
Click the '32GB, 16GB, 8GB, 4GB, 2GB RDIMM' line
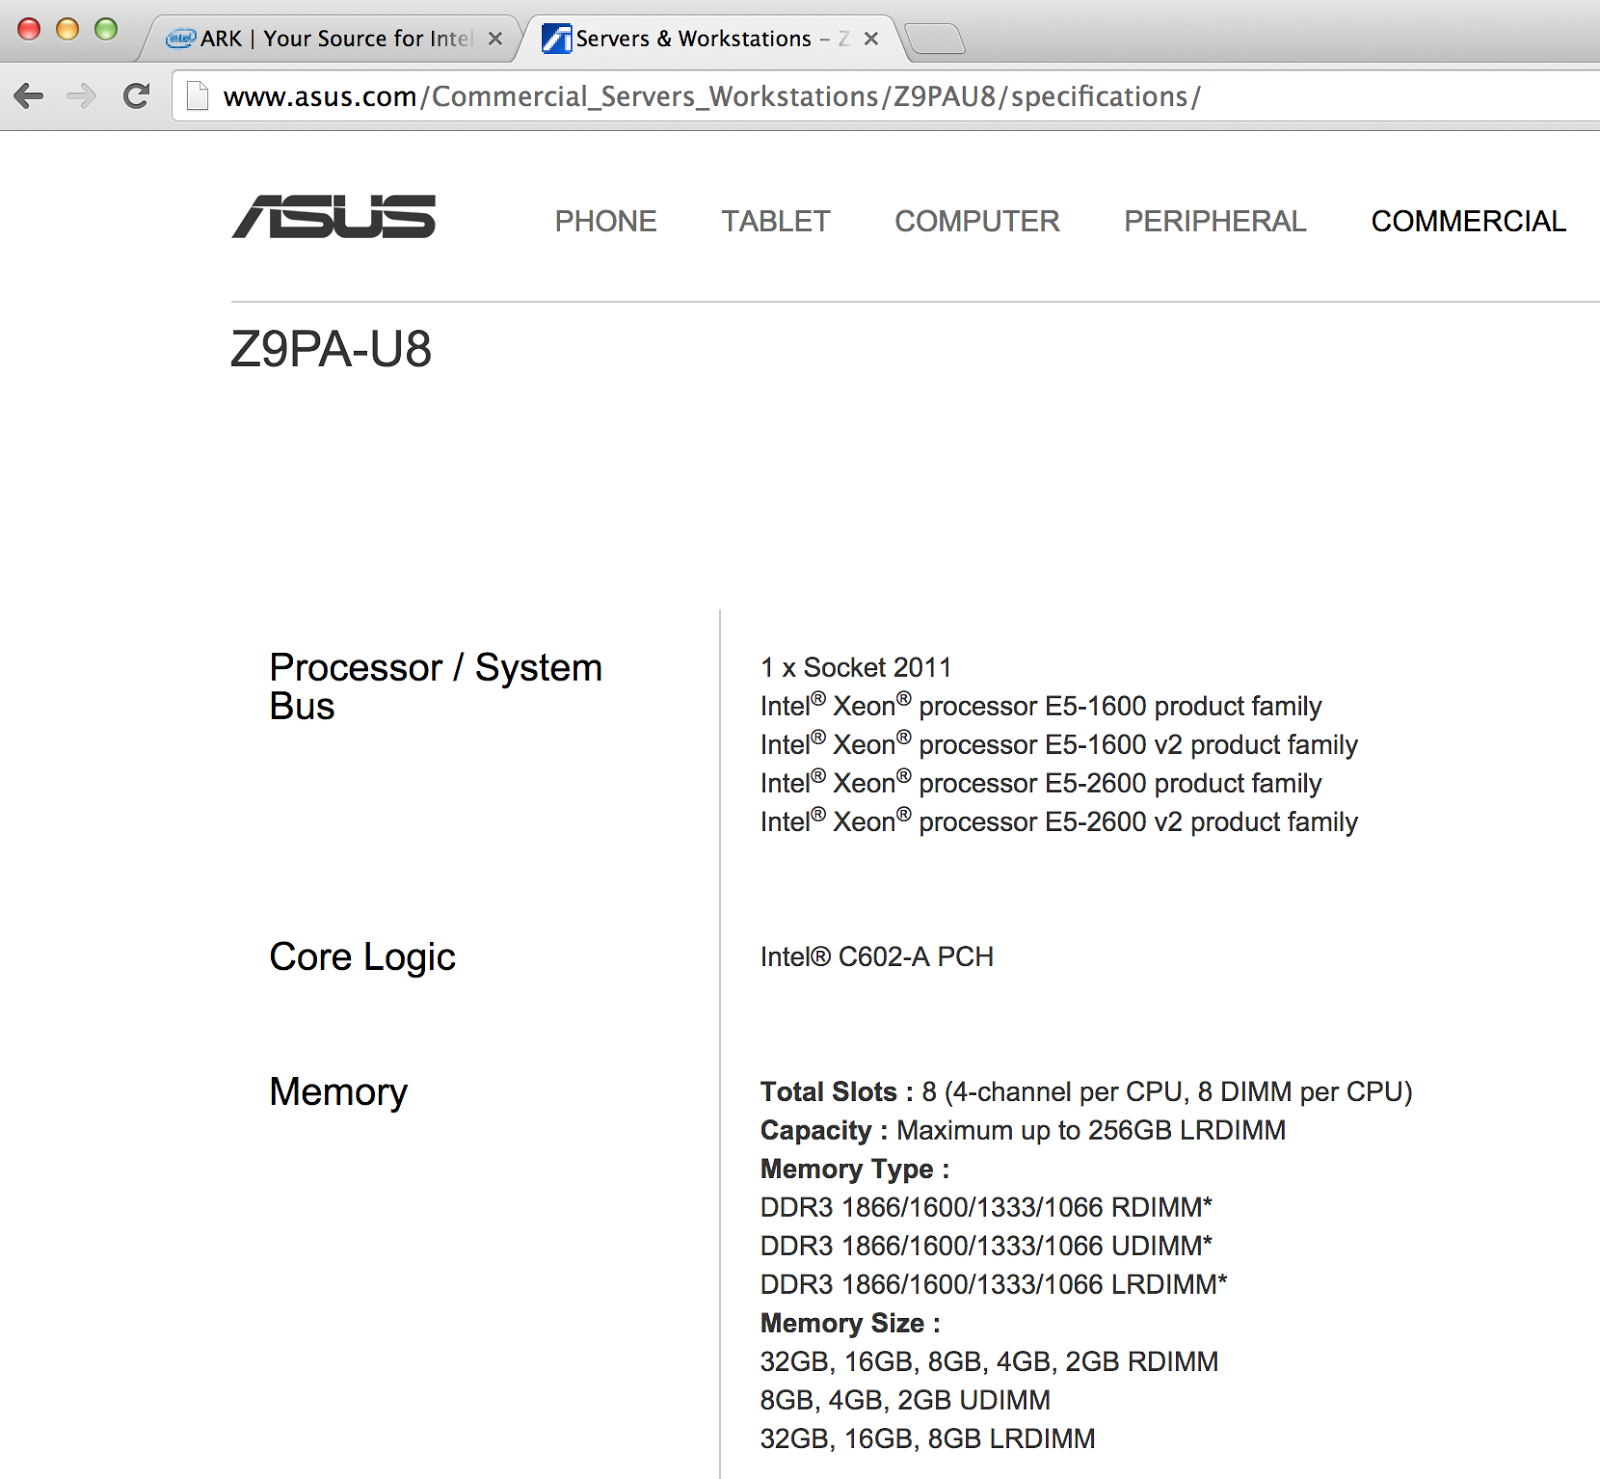pyautogui.click(x=989, y=1361)
